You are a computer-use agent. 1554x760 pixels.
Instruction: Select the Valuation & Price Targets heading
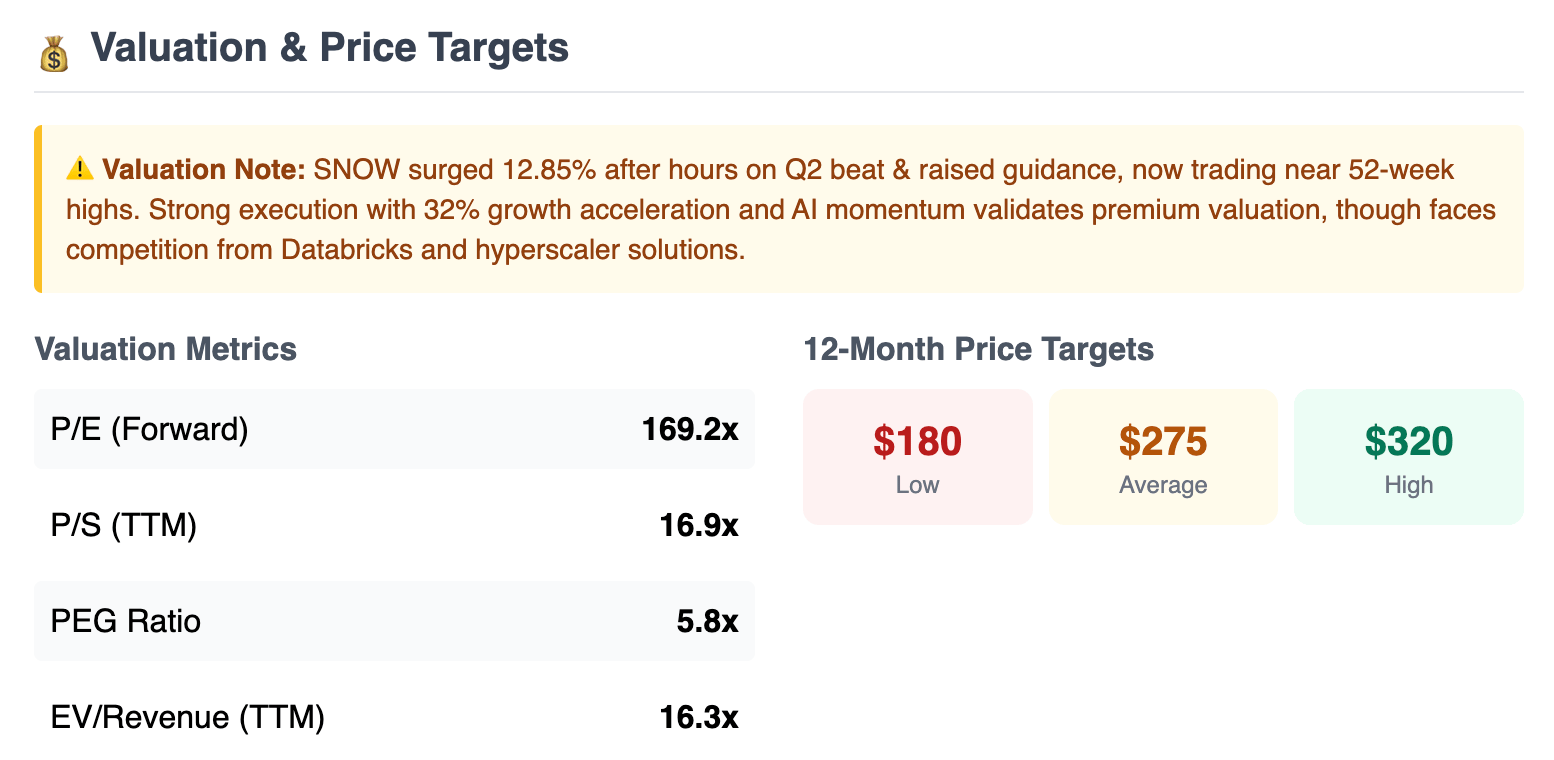pos(330,48)
